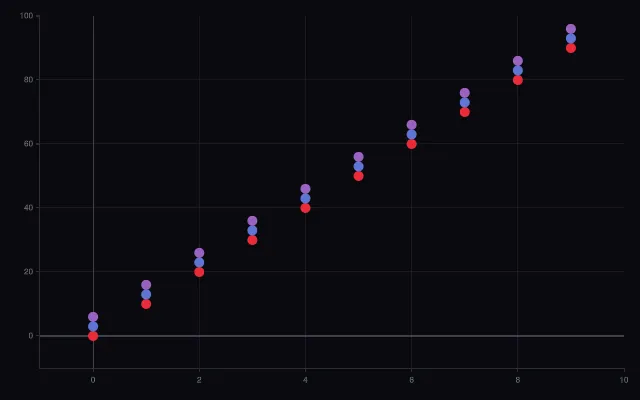Click x-axis tick label 10
The image size is (640, 400).
point(624,380)
